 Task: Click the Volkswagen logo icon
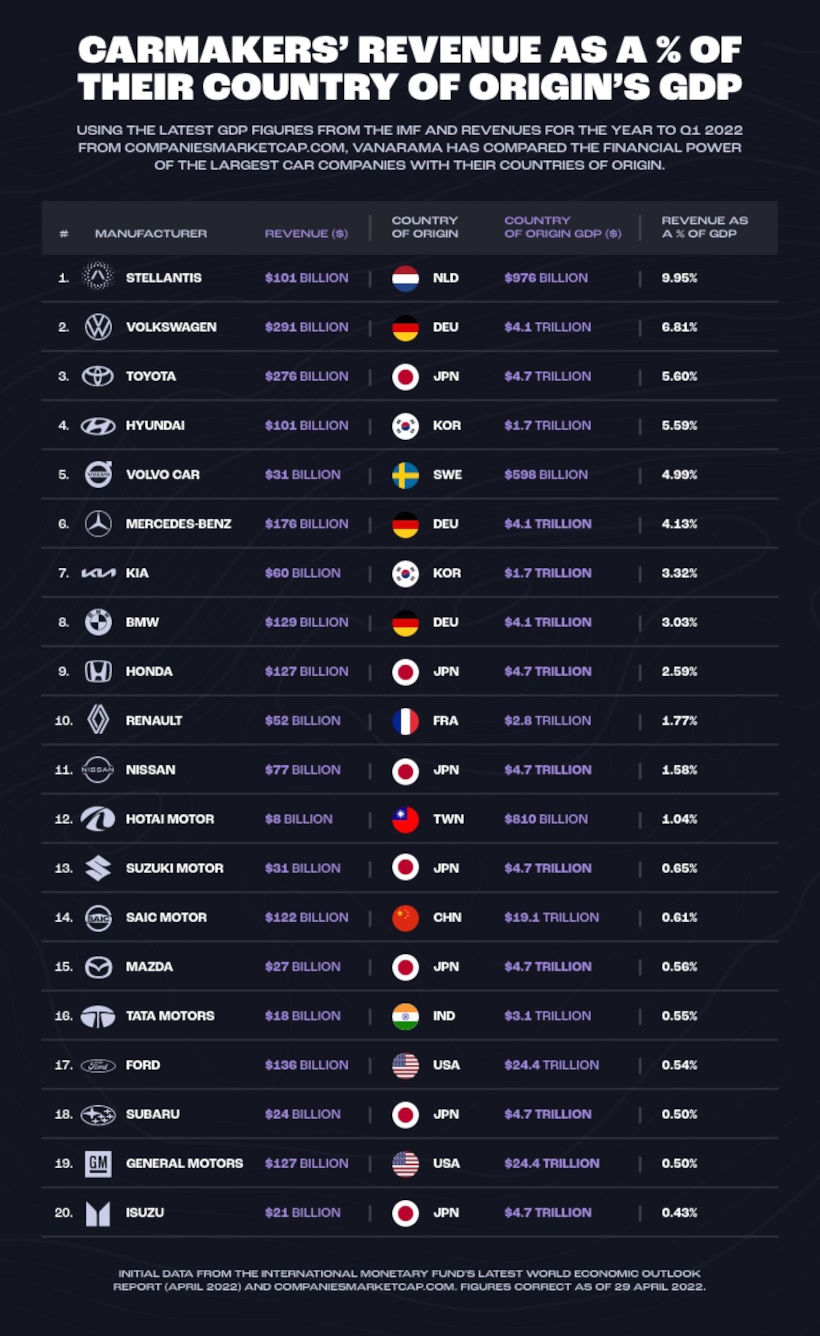[98, 327]
